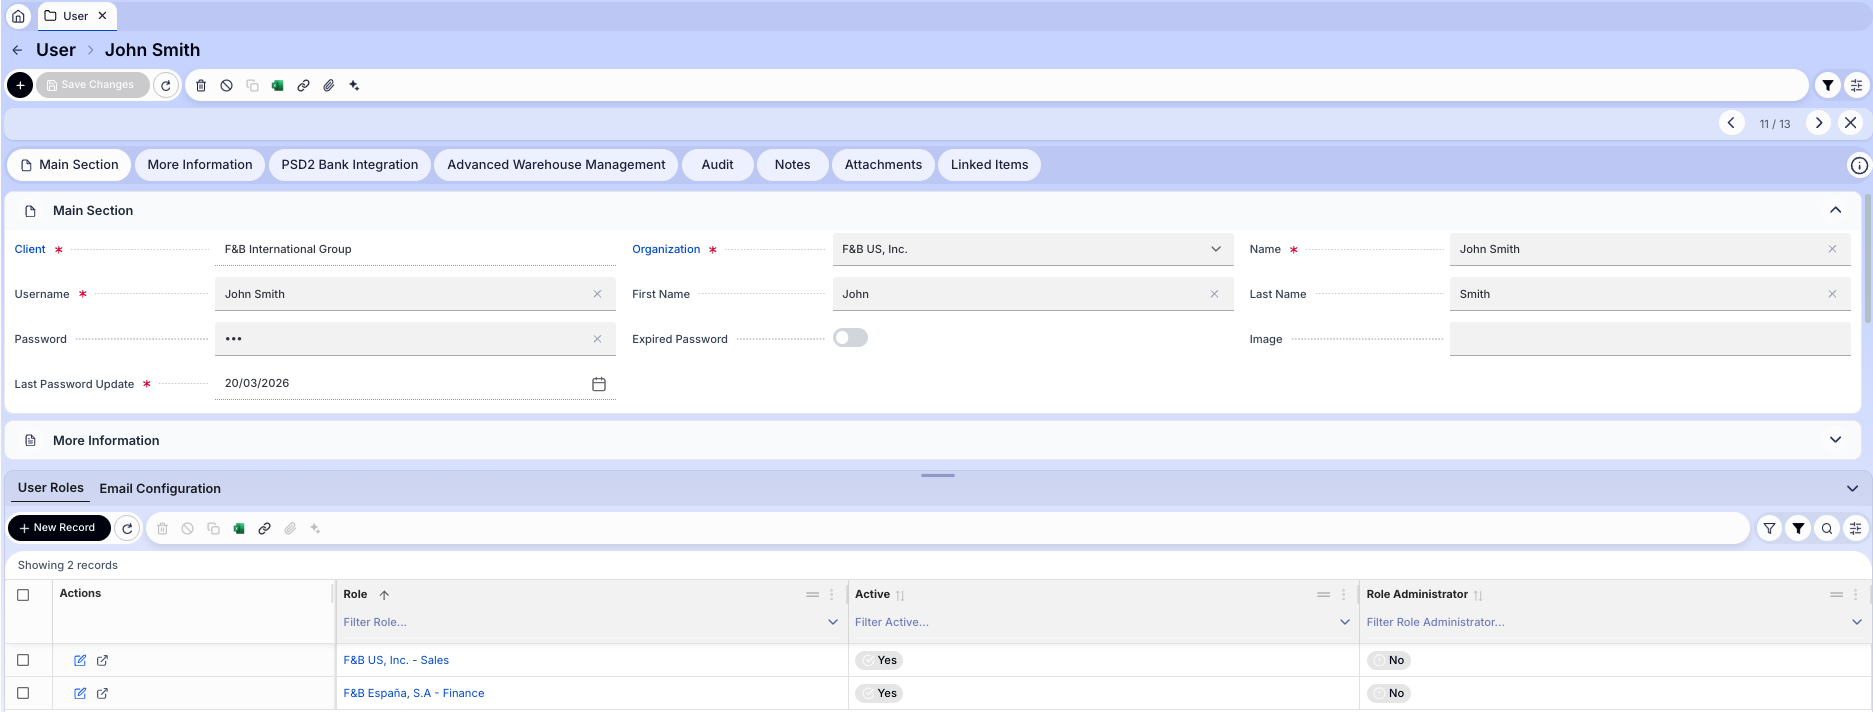Expand the More Information section
The height and width of the screenshot is (712, 1873).
point(1835,440)
